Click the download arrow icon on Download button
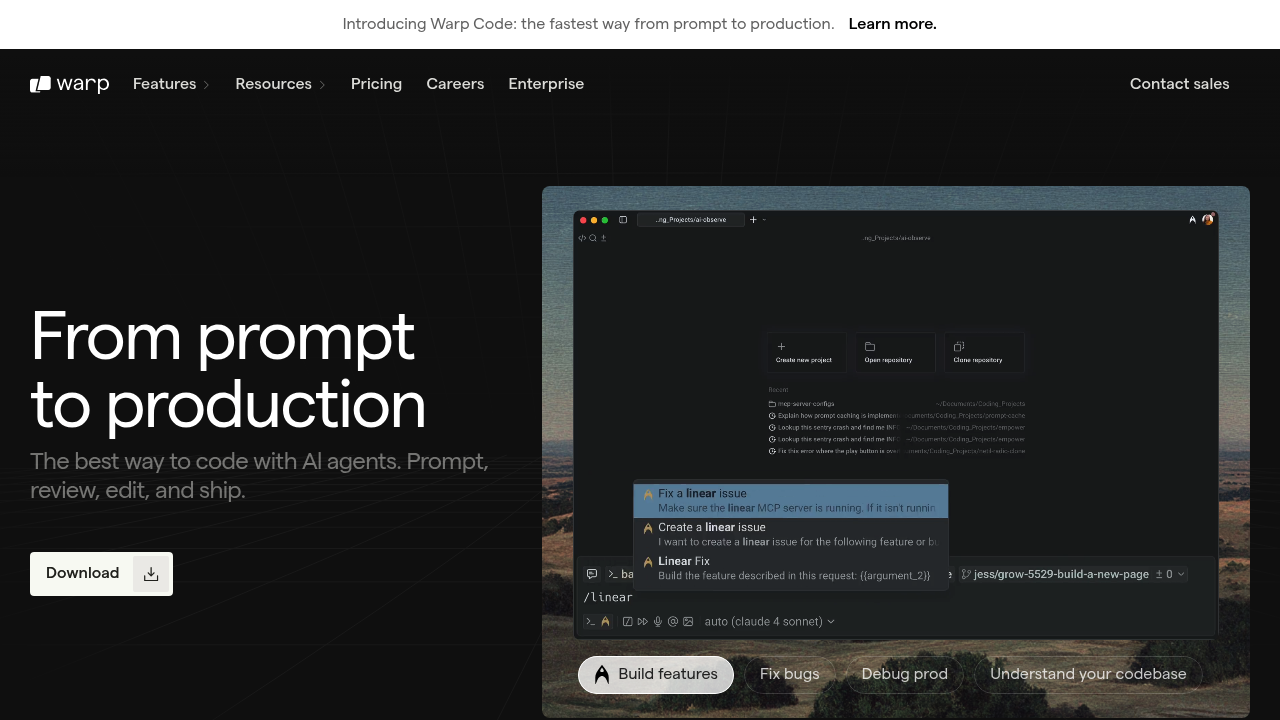Image resolution: width=1280 pixels, height=720 pixels. pyautogui.click(x=151, y=574)
